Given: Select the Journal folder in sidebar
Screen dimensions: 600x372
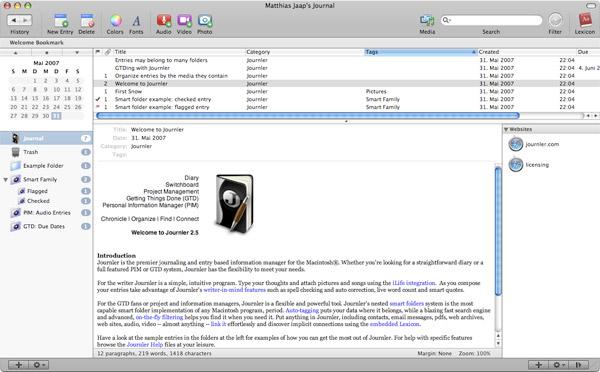Looking at the screenshot, I should coord(46,138).
